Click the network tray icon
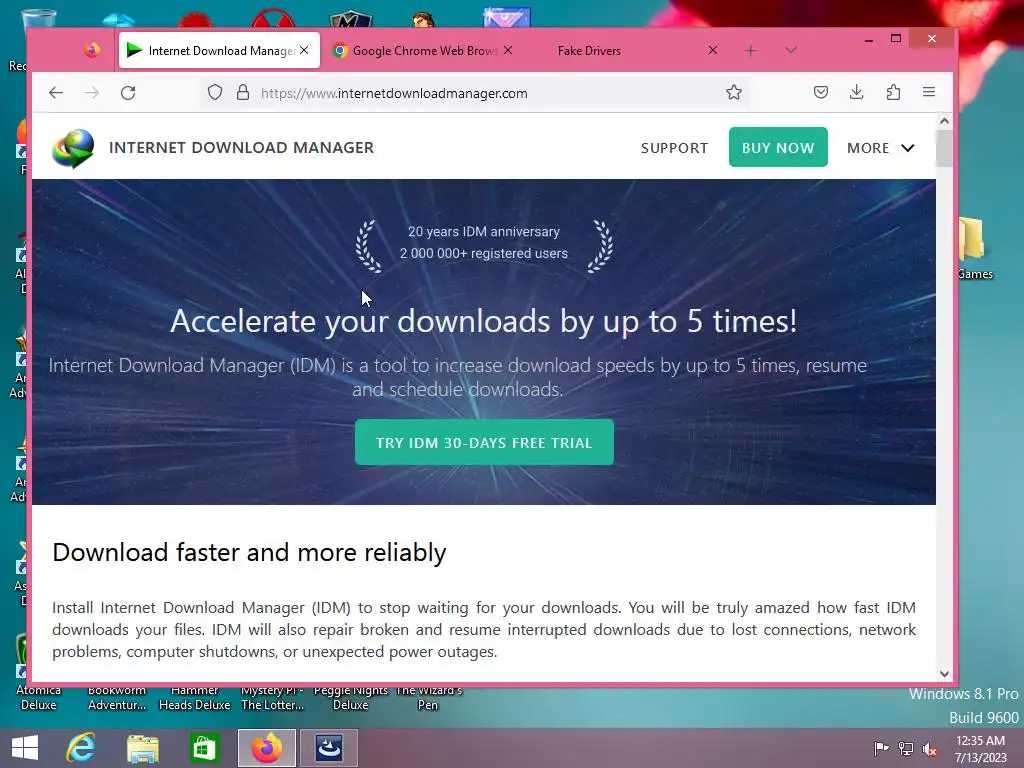This screenshot has width=1024, height=768. [x=906, y=748]
